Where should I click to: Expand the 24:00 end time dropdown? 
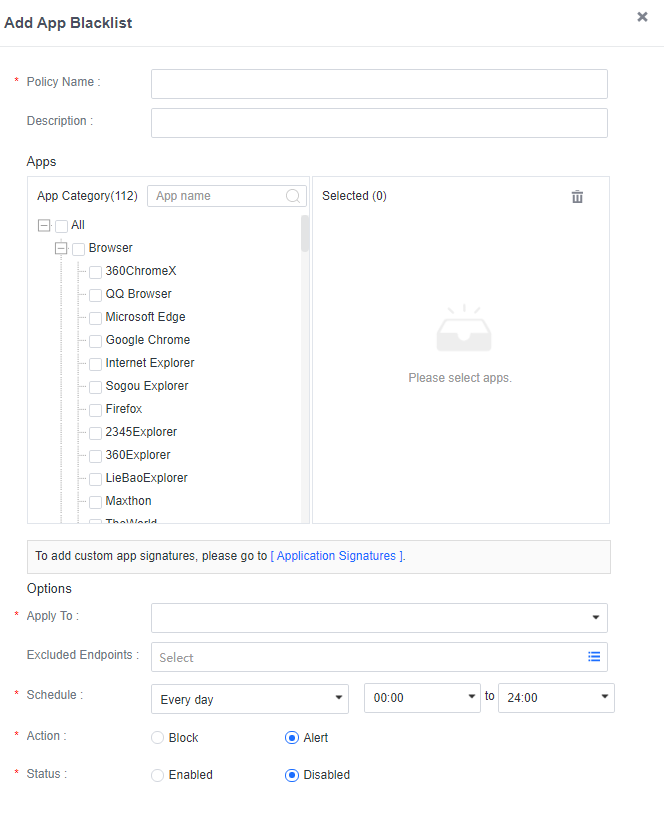(556, 698)
